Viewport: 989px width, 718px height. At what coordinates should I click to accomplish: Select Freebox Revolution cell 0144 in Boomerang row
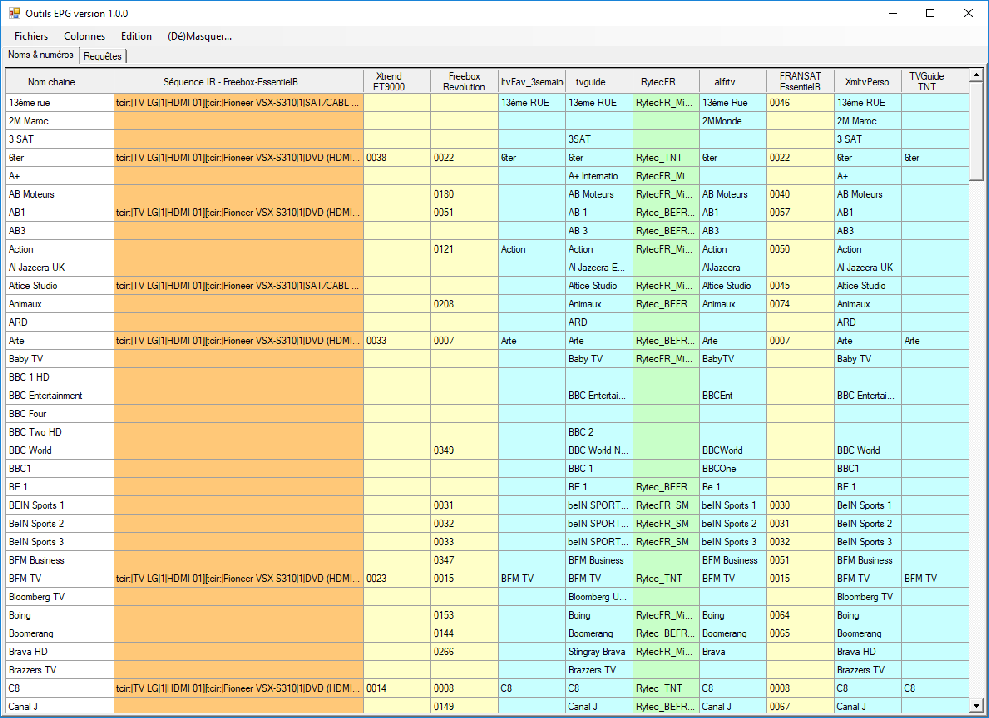[x=465, y=633]
